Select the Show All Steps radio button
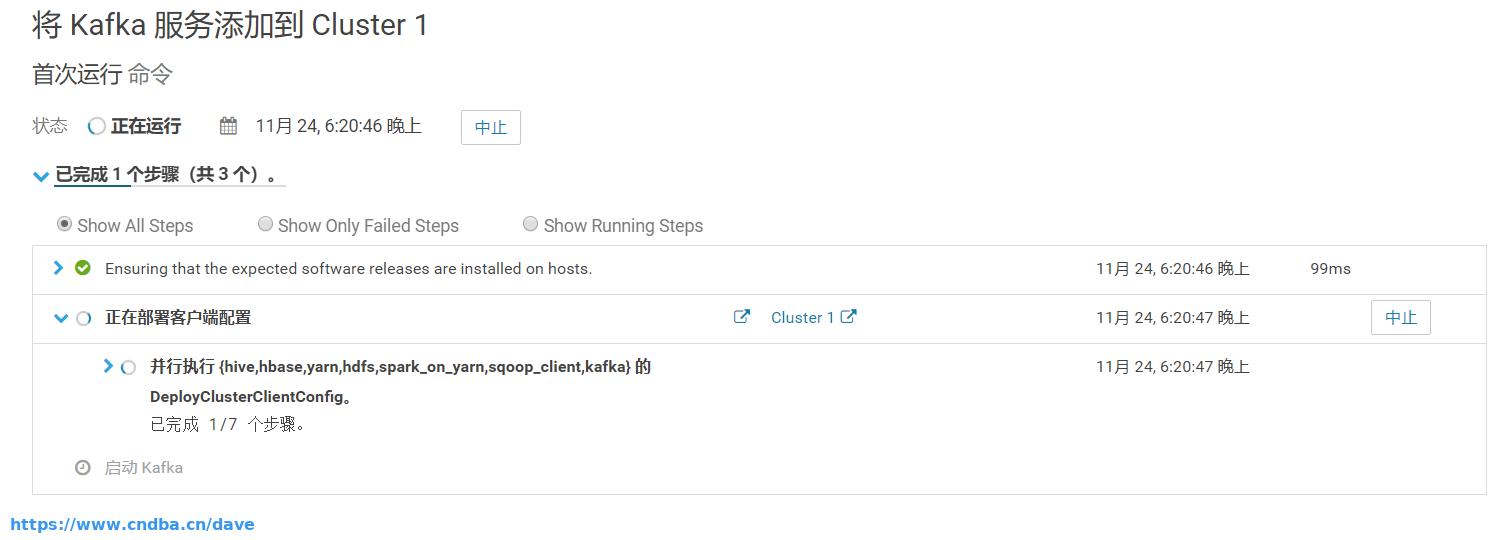 click(64, 224)
